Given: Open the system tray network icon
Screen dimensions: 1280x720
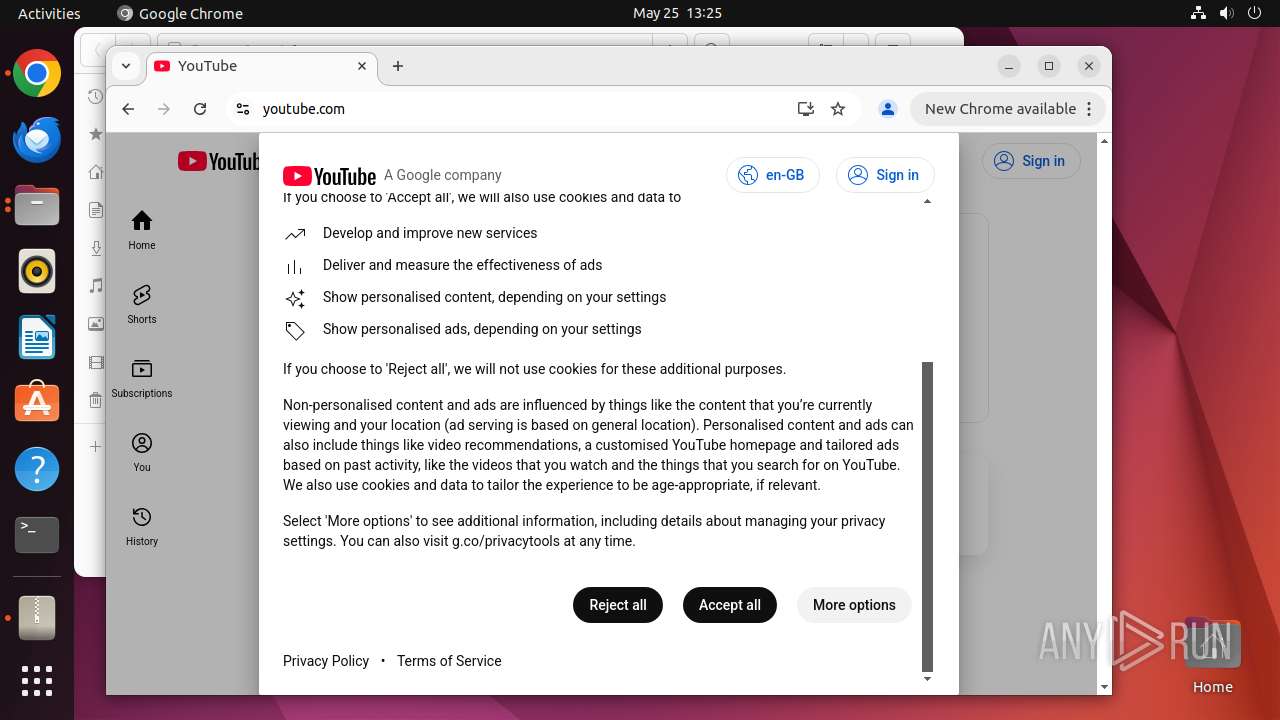Looking at the screenshot, I should tap(1199, 13).
